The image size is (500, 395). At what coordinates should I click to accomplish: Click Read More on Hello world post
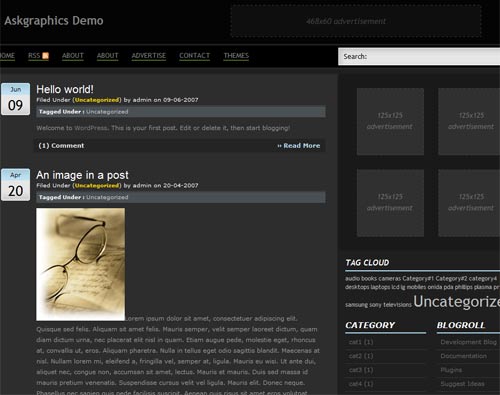point(299,146)
